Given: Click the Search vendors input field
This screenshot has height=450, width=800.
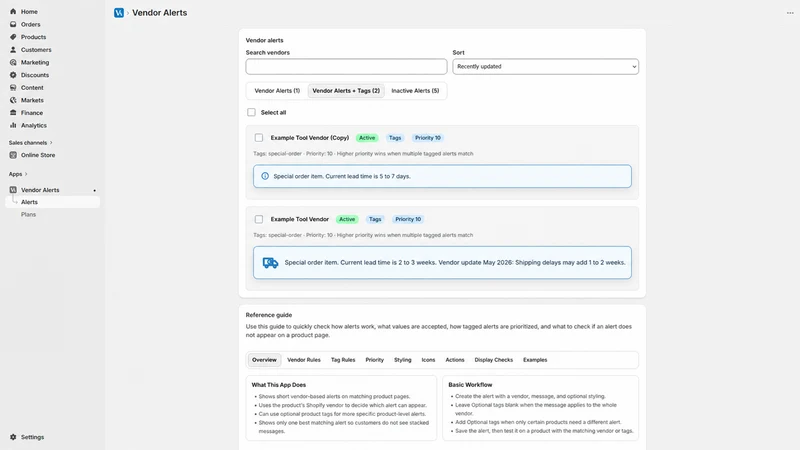Looking at the screenshot, I should [x=346, y=66].
